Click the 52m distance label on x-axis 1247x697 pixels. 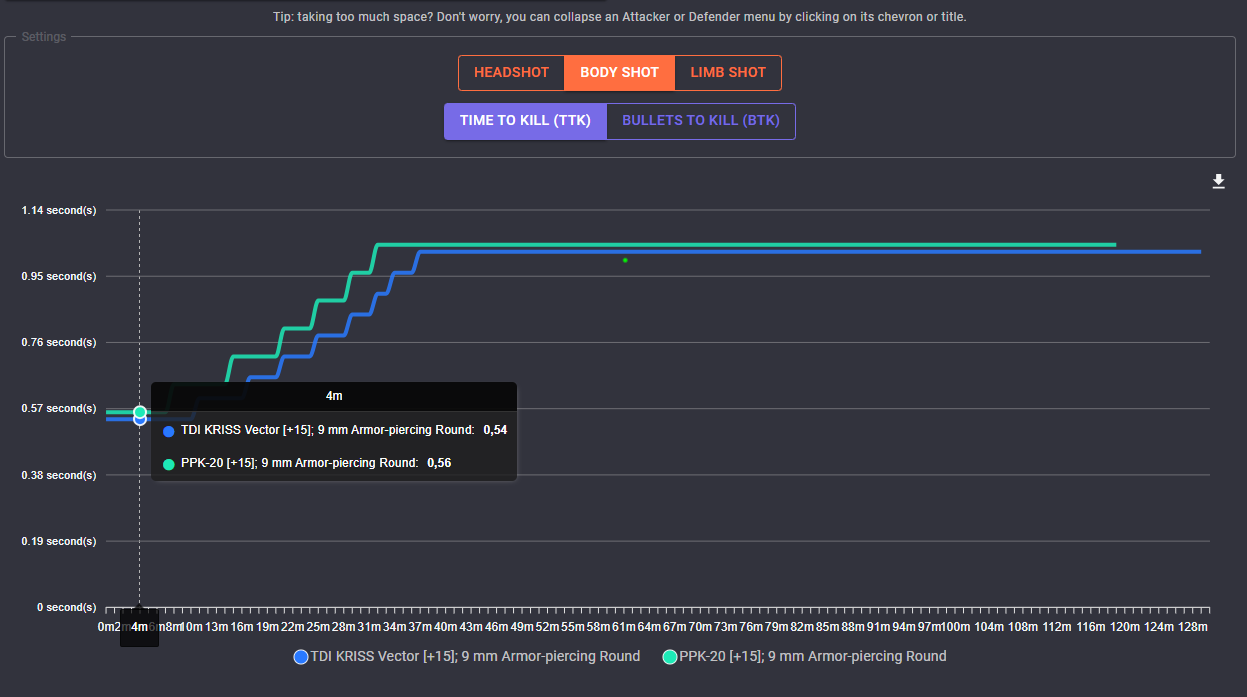pyautogui.click(x=548, y=627)
